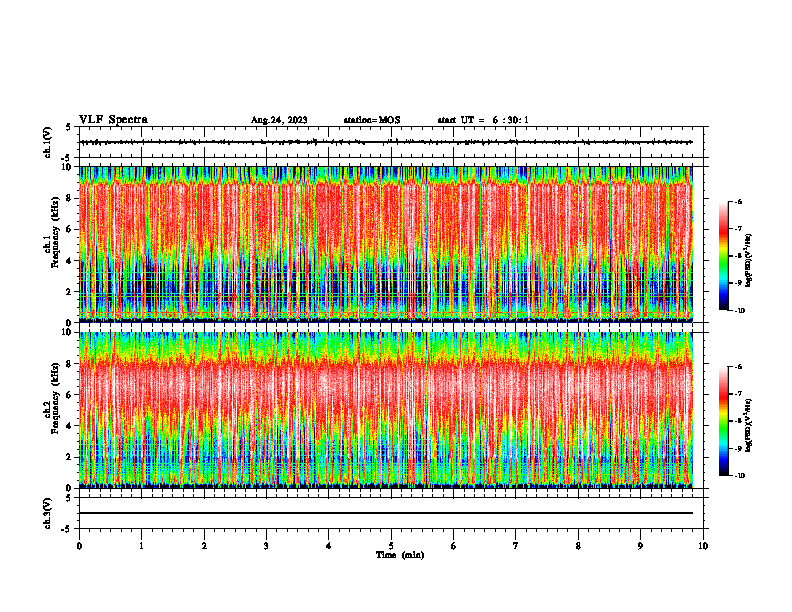
Task: Click the ch.1 spectrogram color scale bar
Action: pyautogui.click(x=723, y=256)
